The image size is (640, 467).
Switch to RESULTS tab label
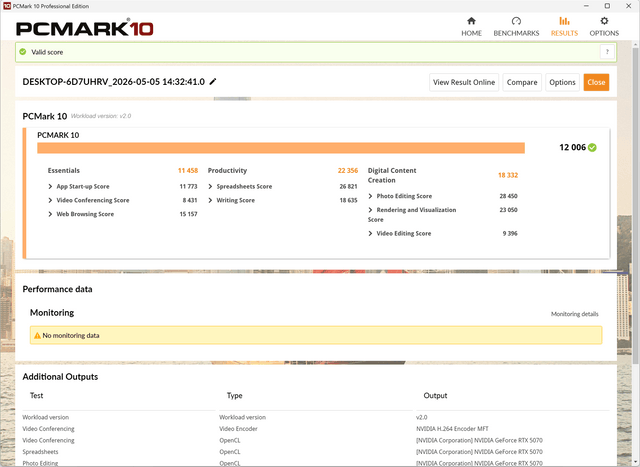[x=564, y=33]
